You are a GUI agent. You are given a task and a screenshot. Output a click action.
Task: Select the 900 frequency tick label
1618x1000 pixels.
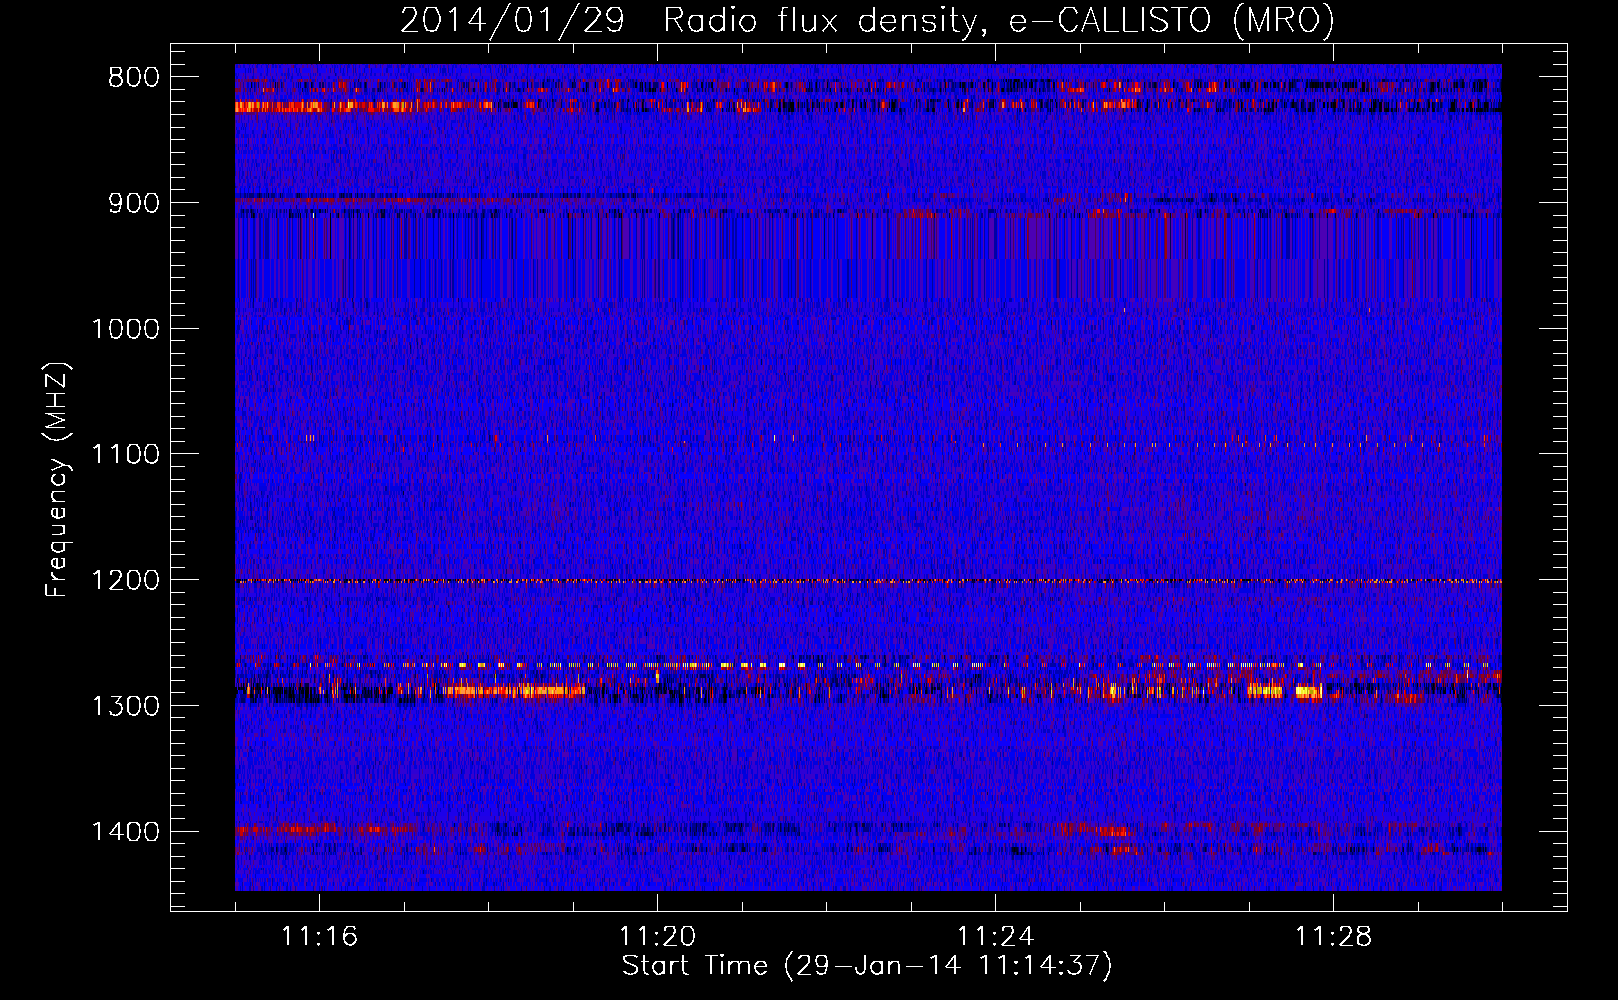point(133,203)
